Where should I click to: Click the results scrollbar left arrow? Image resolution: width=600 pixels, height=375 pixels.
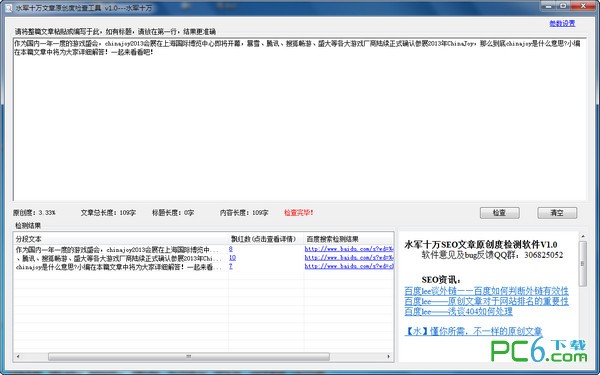click(18, 357)
